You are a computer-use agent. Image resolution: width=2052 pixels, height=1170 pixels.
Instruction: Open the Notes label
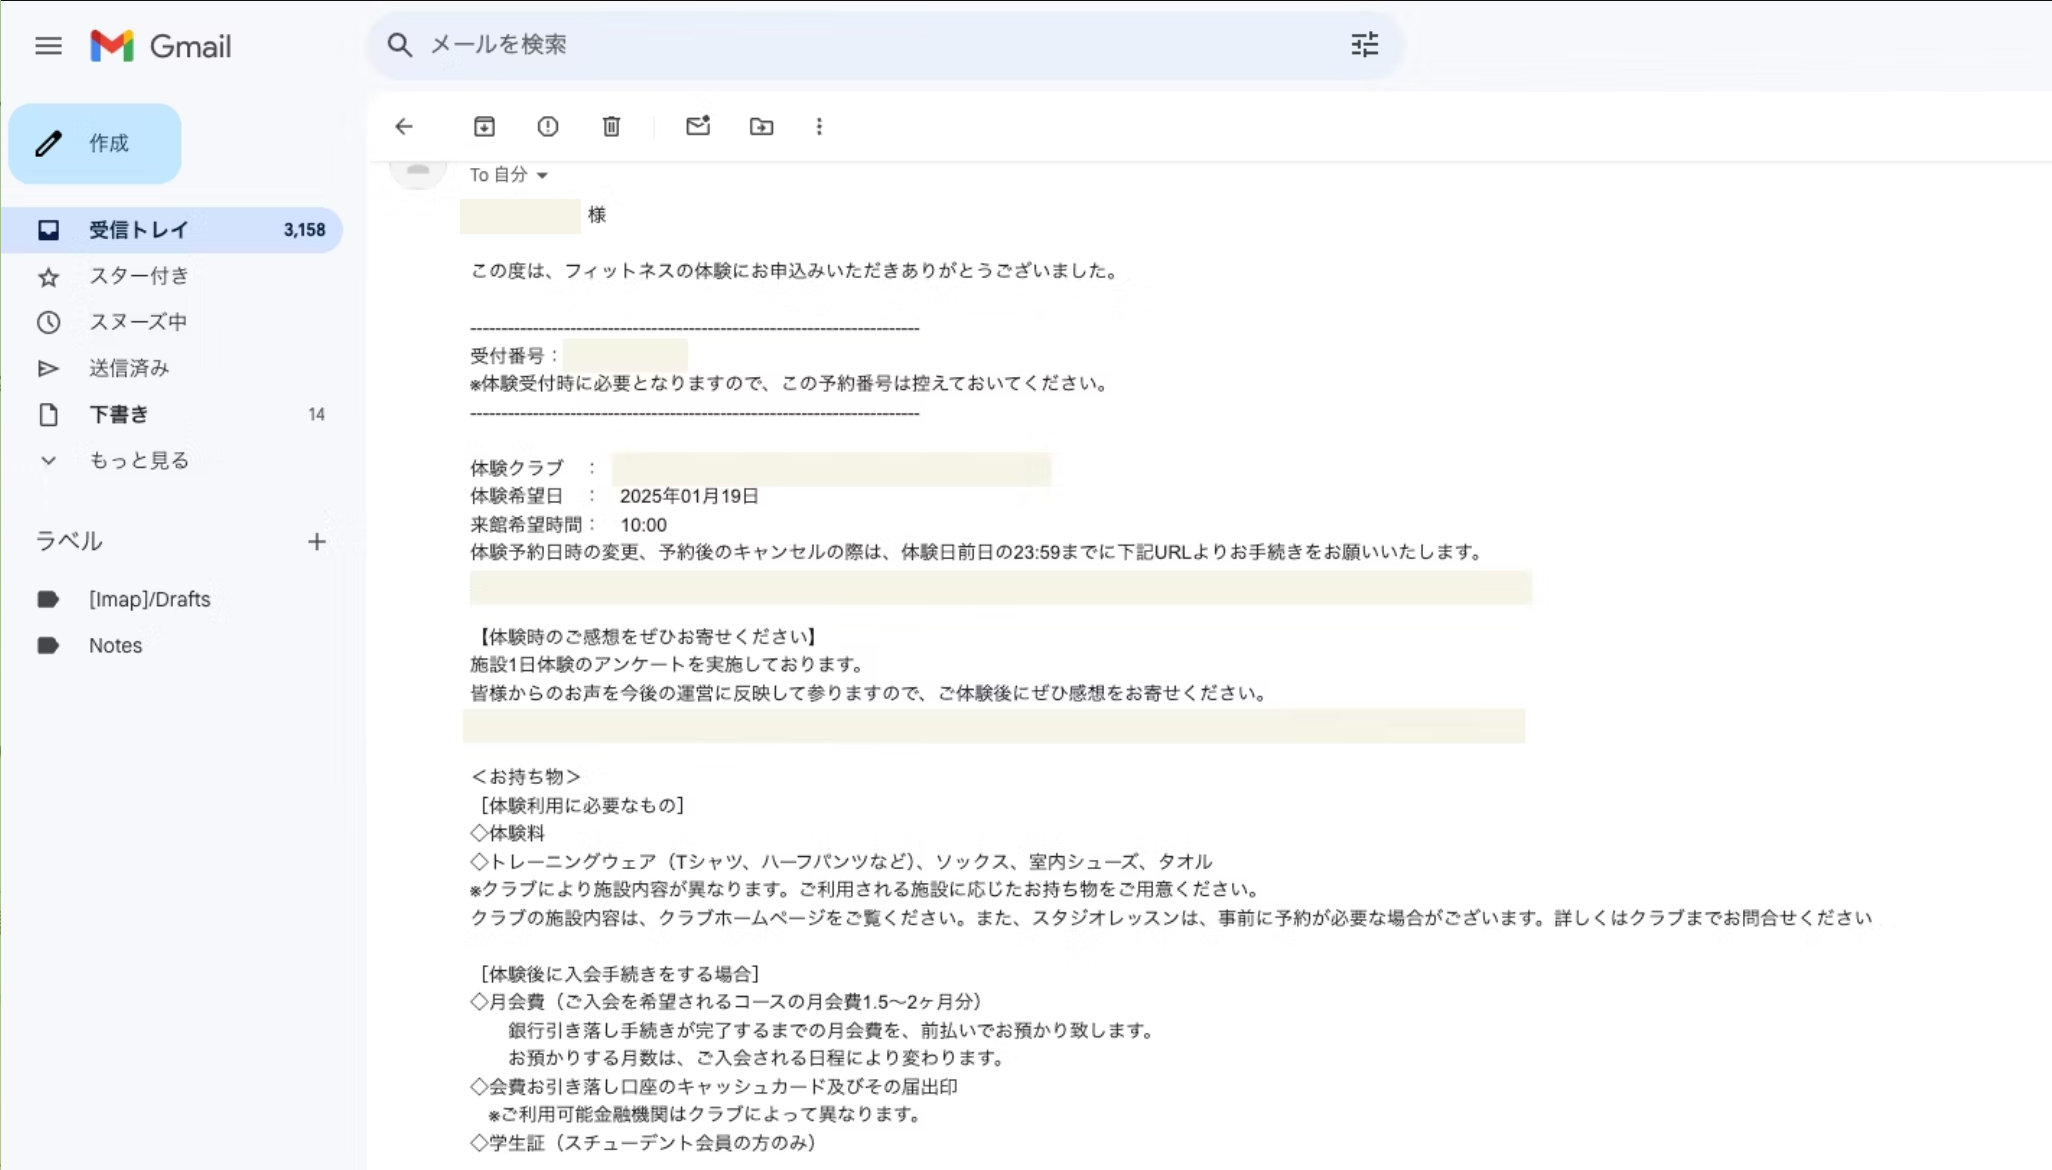115,645
